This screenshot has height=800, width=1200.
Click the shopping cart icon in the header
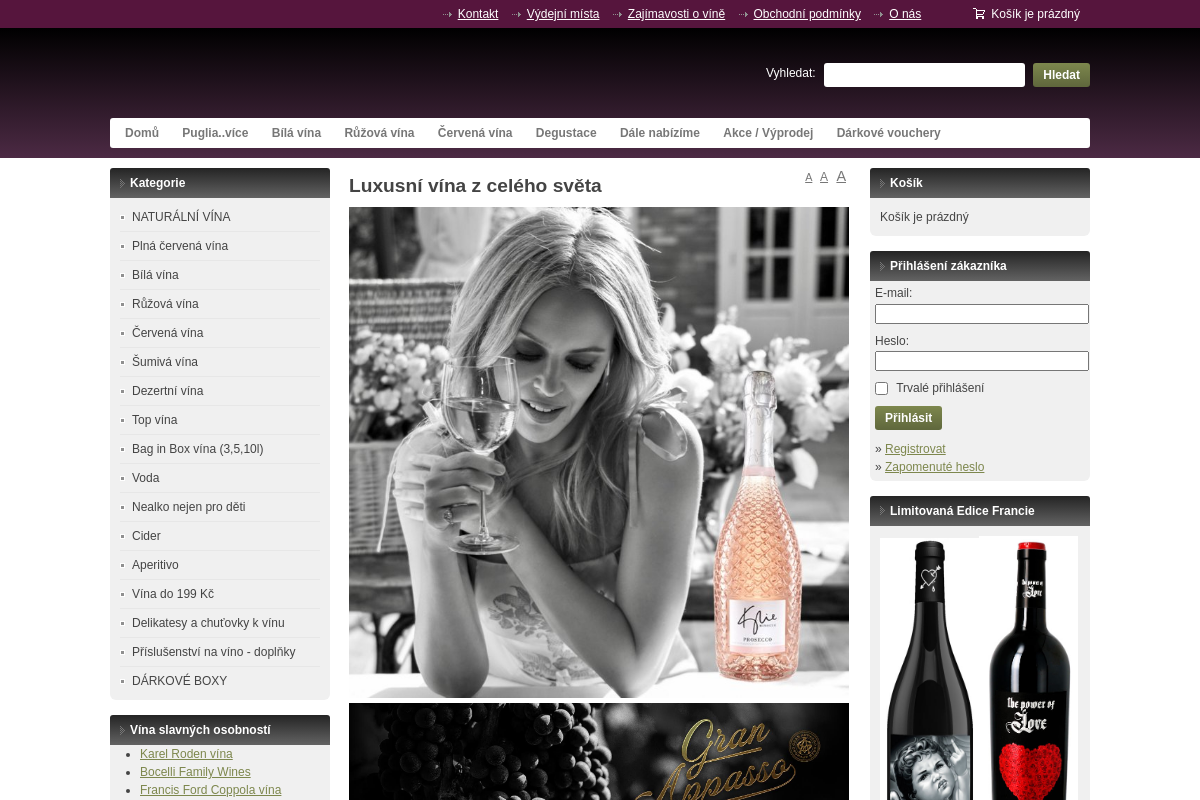coord(978,13)
